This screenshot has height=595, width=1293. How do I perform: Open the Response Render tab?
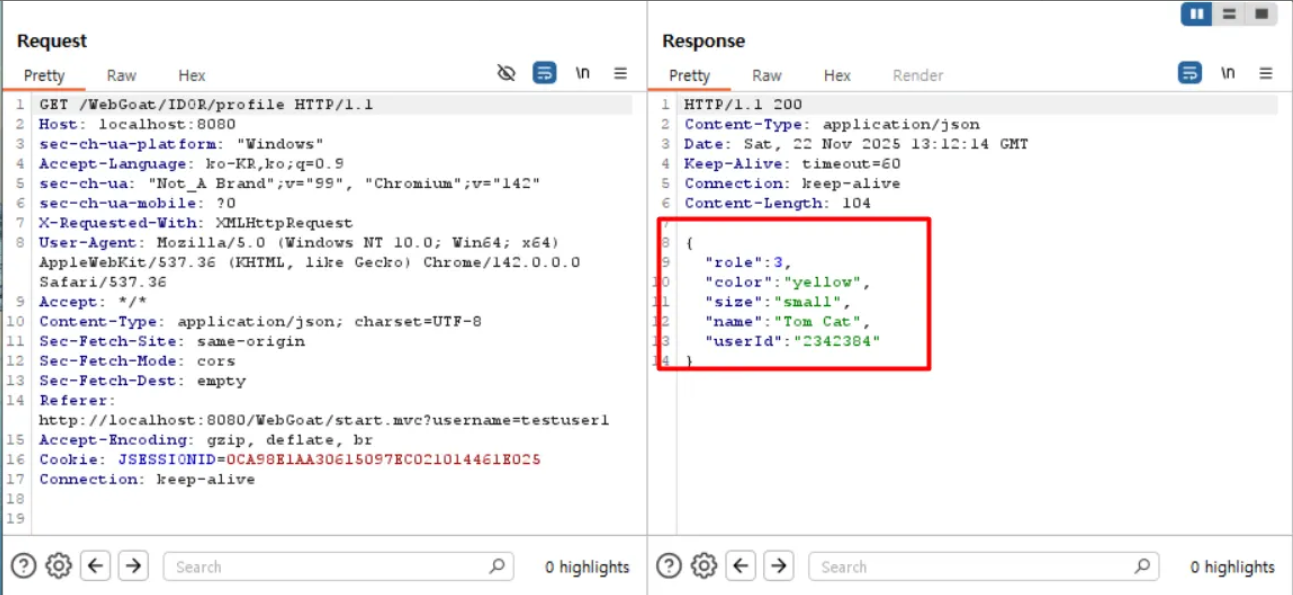click(918, 75)
